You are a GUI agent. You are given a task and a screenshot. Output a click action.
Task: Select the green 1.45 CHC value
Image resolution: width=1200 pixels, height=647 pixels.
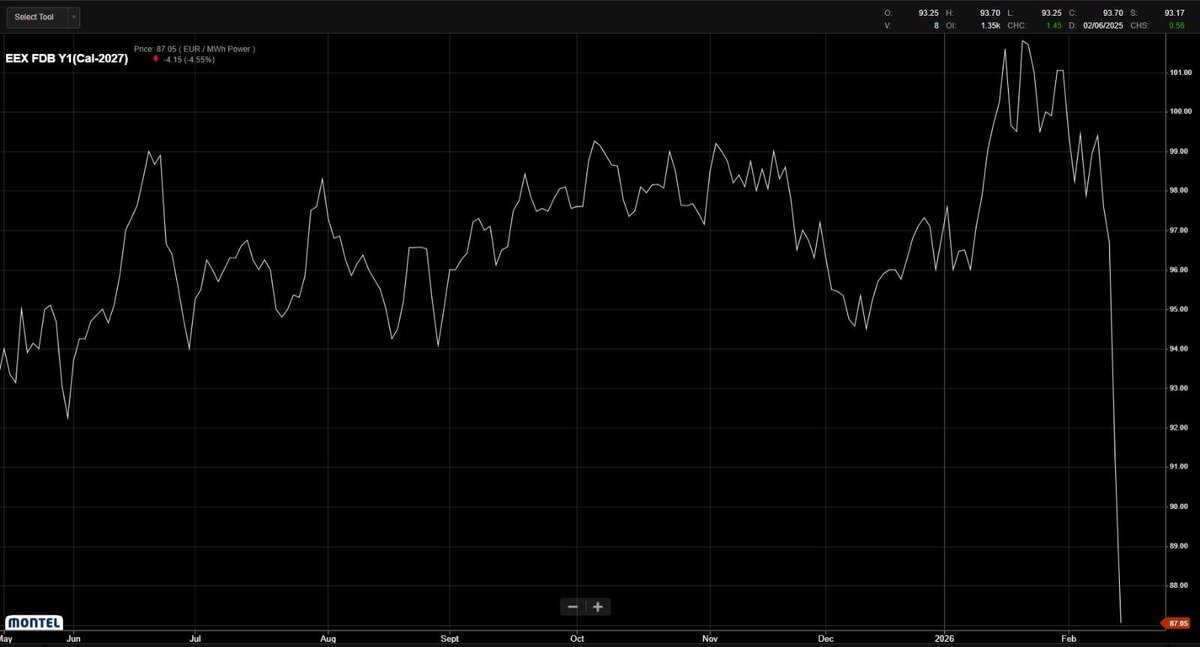click(1054, 24)
